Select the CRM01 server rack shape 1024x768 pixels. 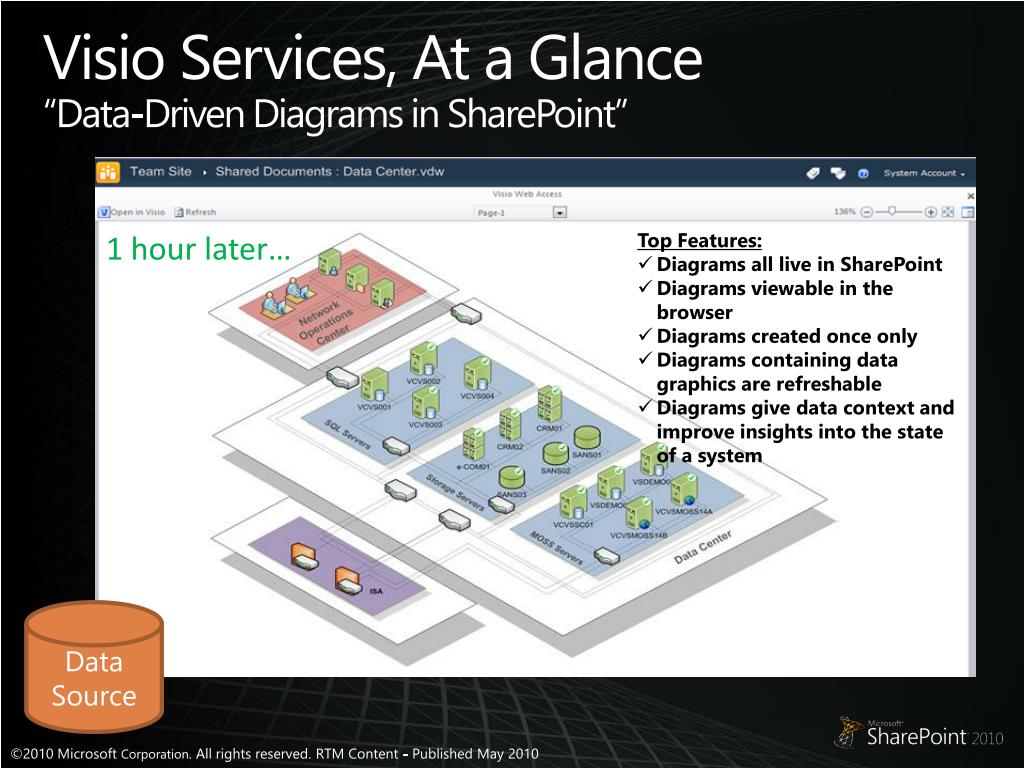[x=549, y=404]
